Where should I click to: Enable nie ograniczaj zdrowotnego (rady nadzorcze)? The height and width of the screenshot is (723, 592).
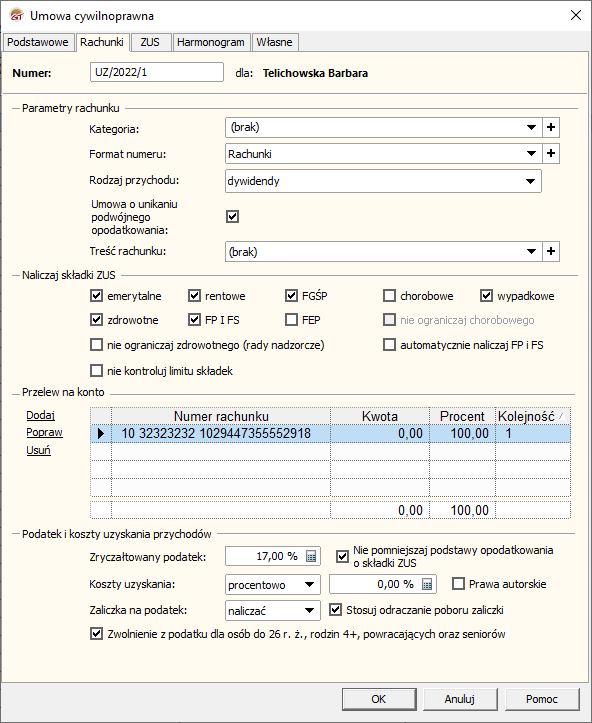(x=96, y=345)
